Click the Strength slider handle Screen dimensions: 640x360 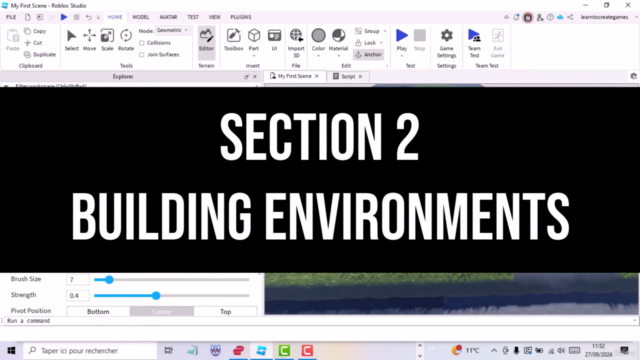click(x=156, y=296)
